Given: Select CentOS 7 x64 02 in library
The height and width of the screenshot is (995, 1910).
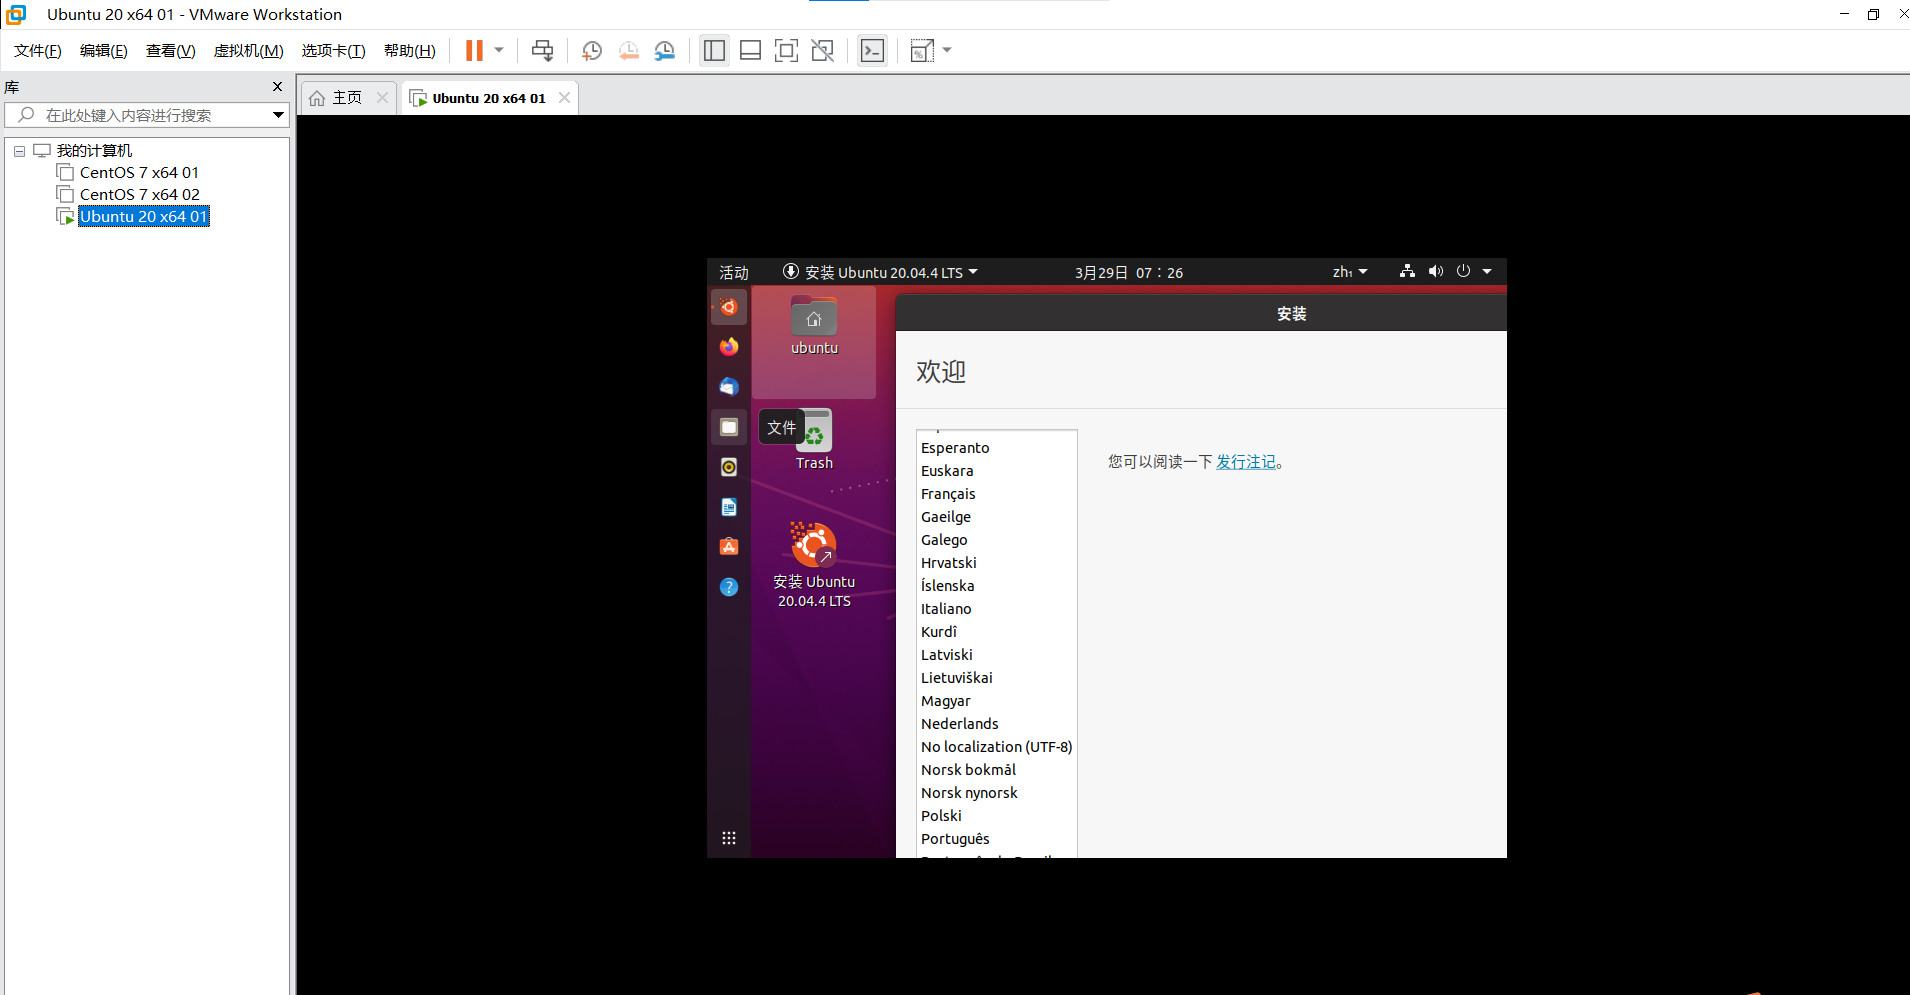Looking at the screenshot, I should [x=139, y=195].
